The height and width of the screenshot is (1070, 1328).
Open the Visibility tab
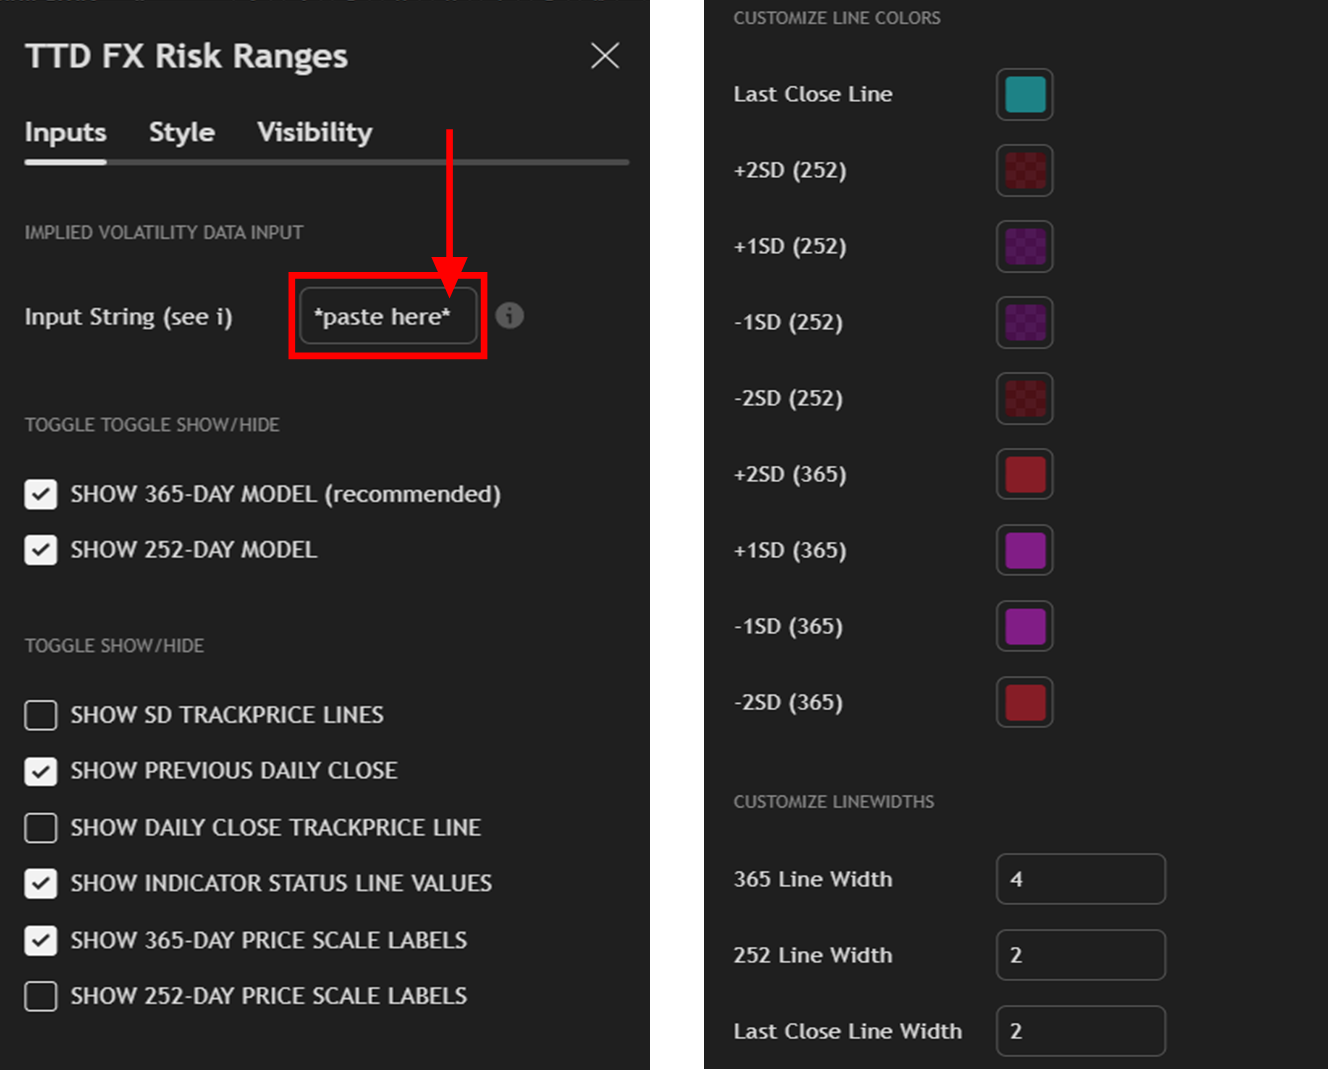(x=314, y=132)
